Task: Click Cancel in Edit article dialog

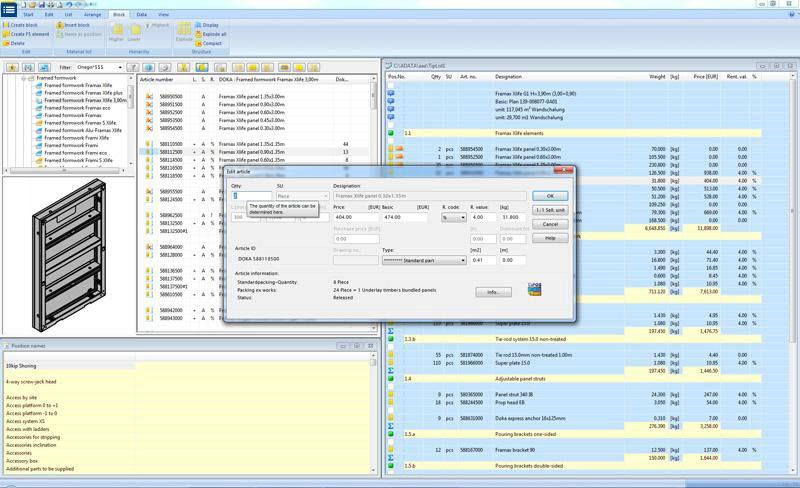Action: click(550, 224)
